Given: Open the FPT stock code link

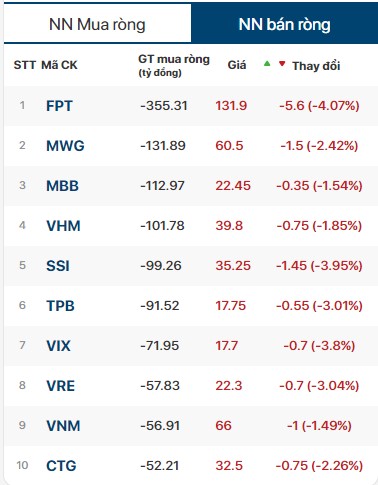Looking at the screenshot, I should (59, 106).
